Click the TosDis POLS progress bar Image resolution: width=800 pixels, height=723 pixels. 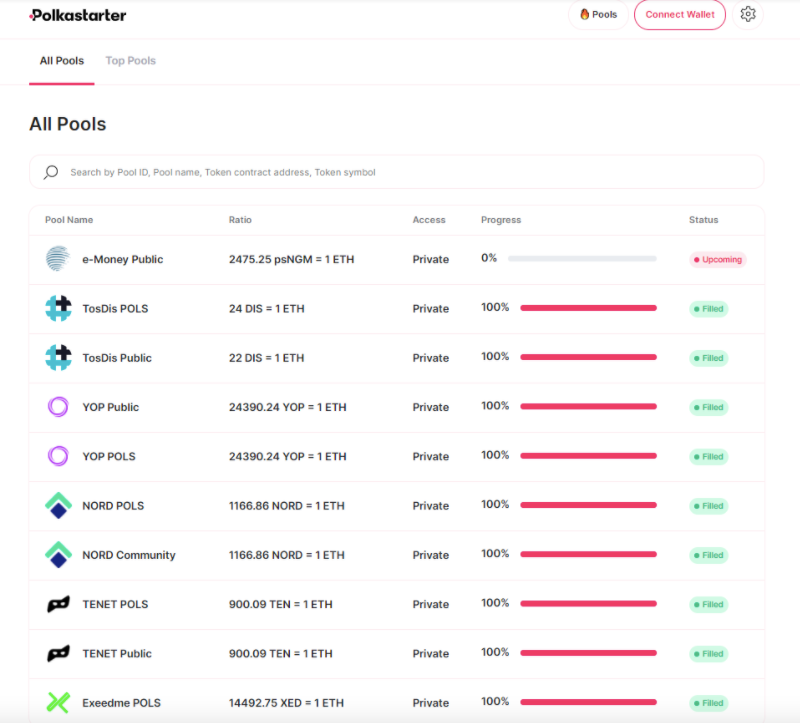point(588,308)
